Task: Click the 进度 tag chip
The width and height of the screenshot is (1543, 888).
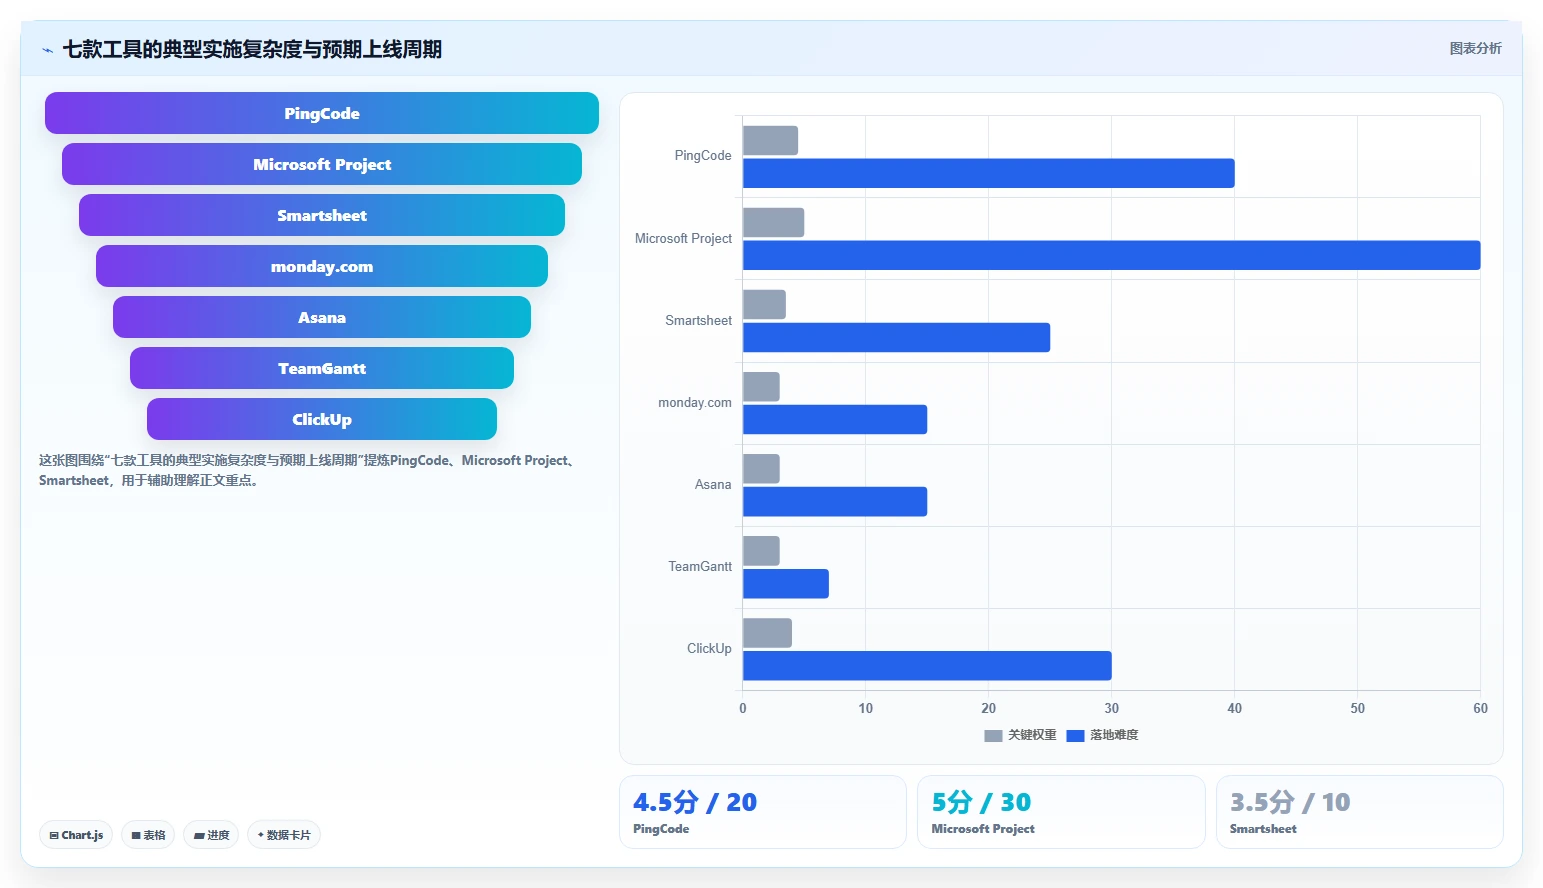Action: coord(211,835)
